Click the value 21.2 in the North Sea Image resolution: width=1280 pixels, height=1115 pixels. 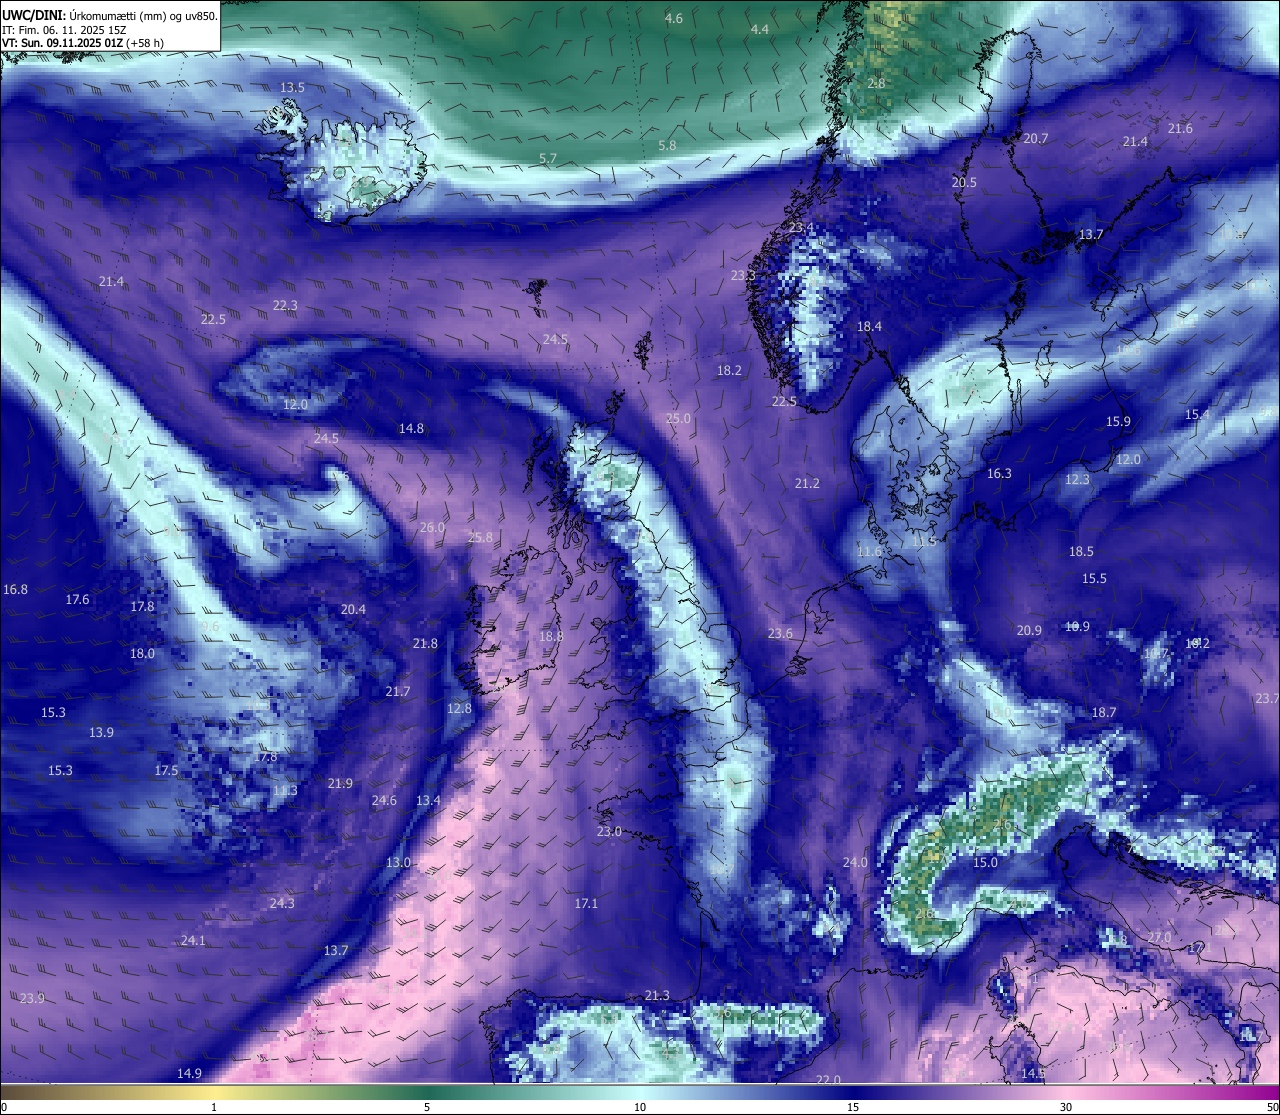tap(807, 484)
